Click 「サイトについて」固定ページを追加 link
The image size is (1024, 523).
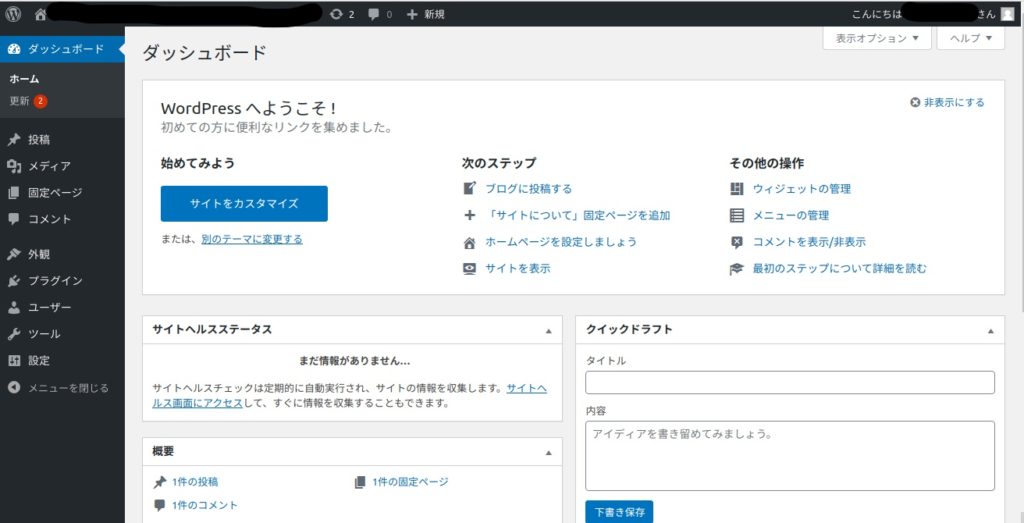(x=577, y=215)
